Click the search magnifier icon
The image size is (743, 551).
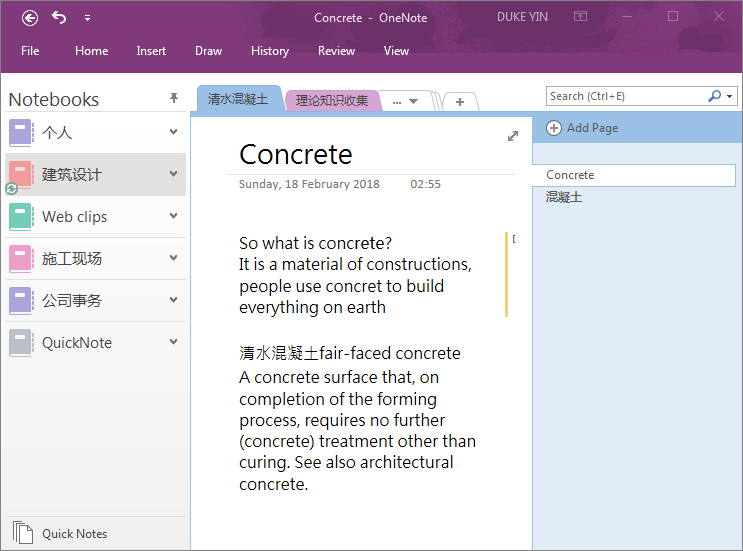(714, 96)
